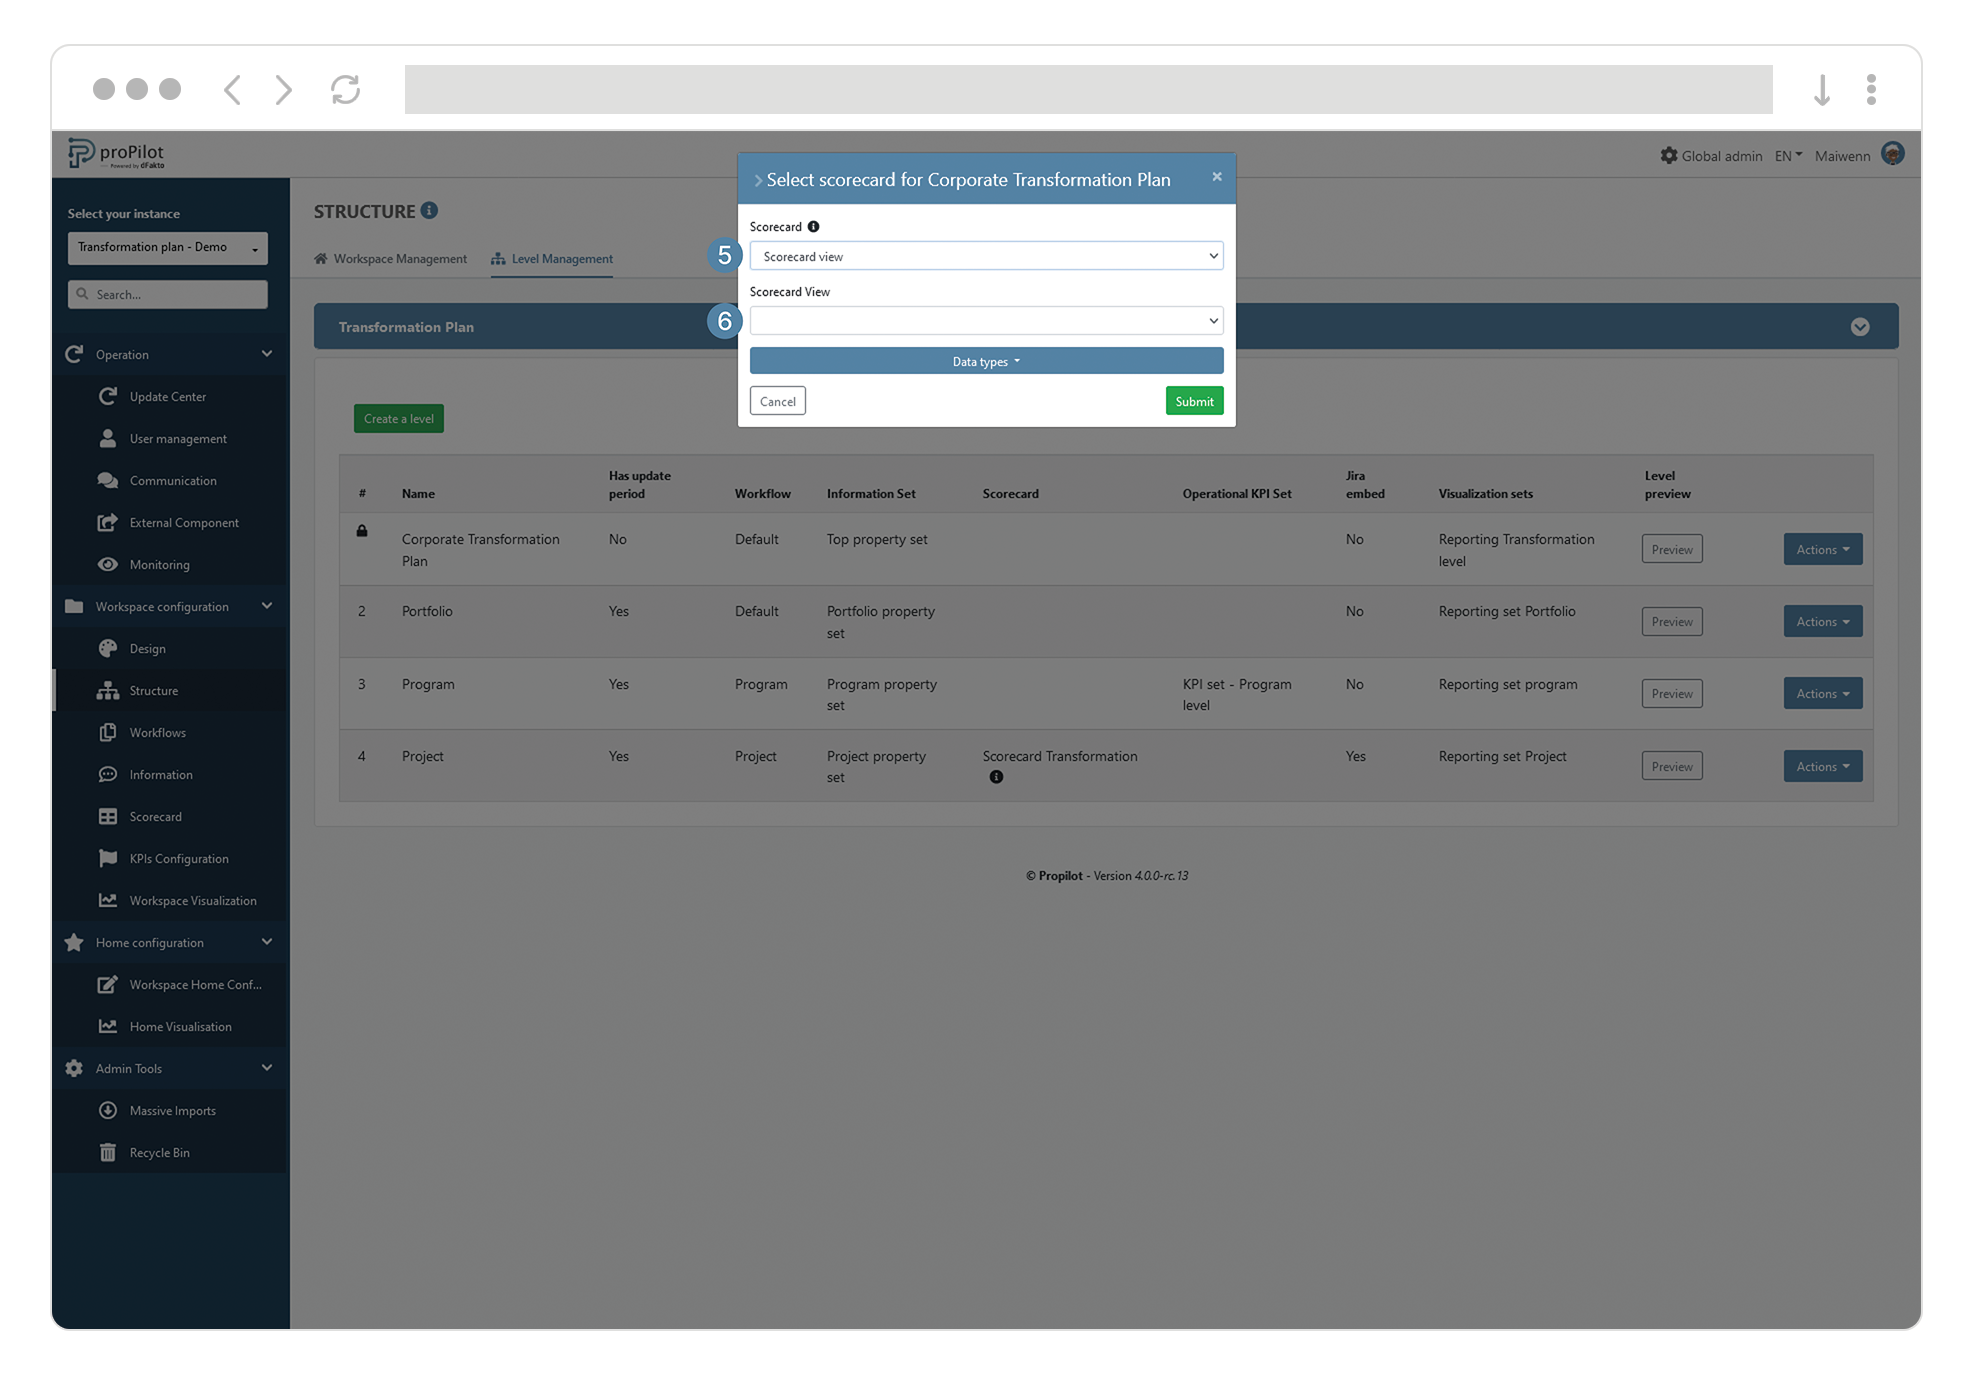Image resolution: width=1973 pixels, height=1384 pixels.
Task: Click the Create a level button
Action: [398, 418]
